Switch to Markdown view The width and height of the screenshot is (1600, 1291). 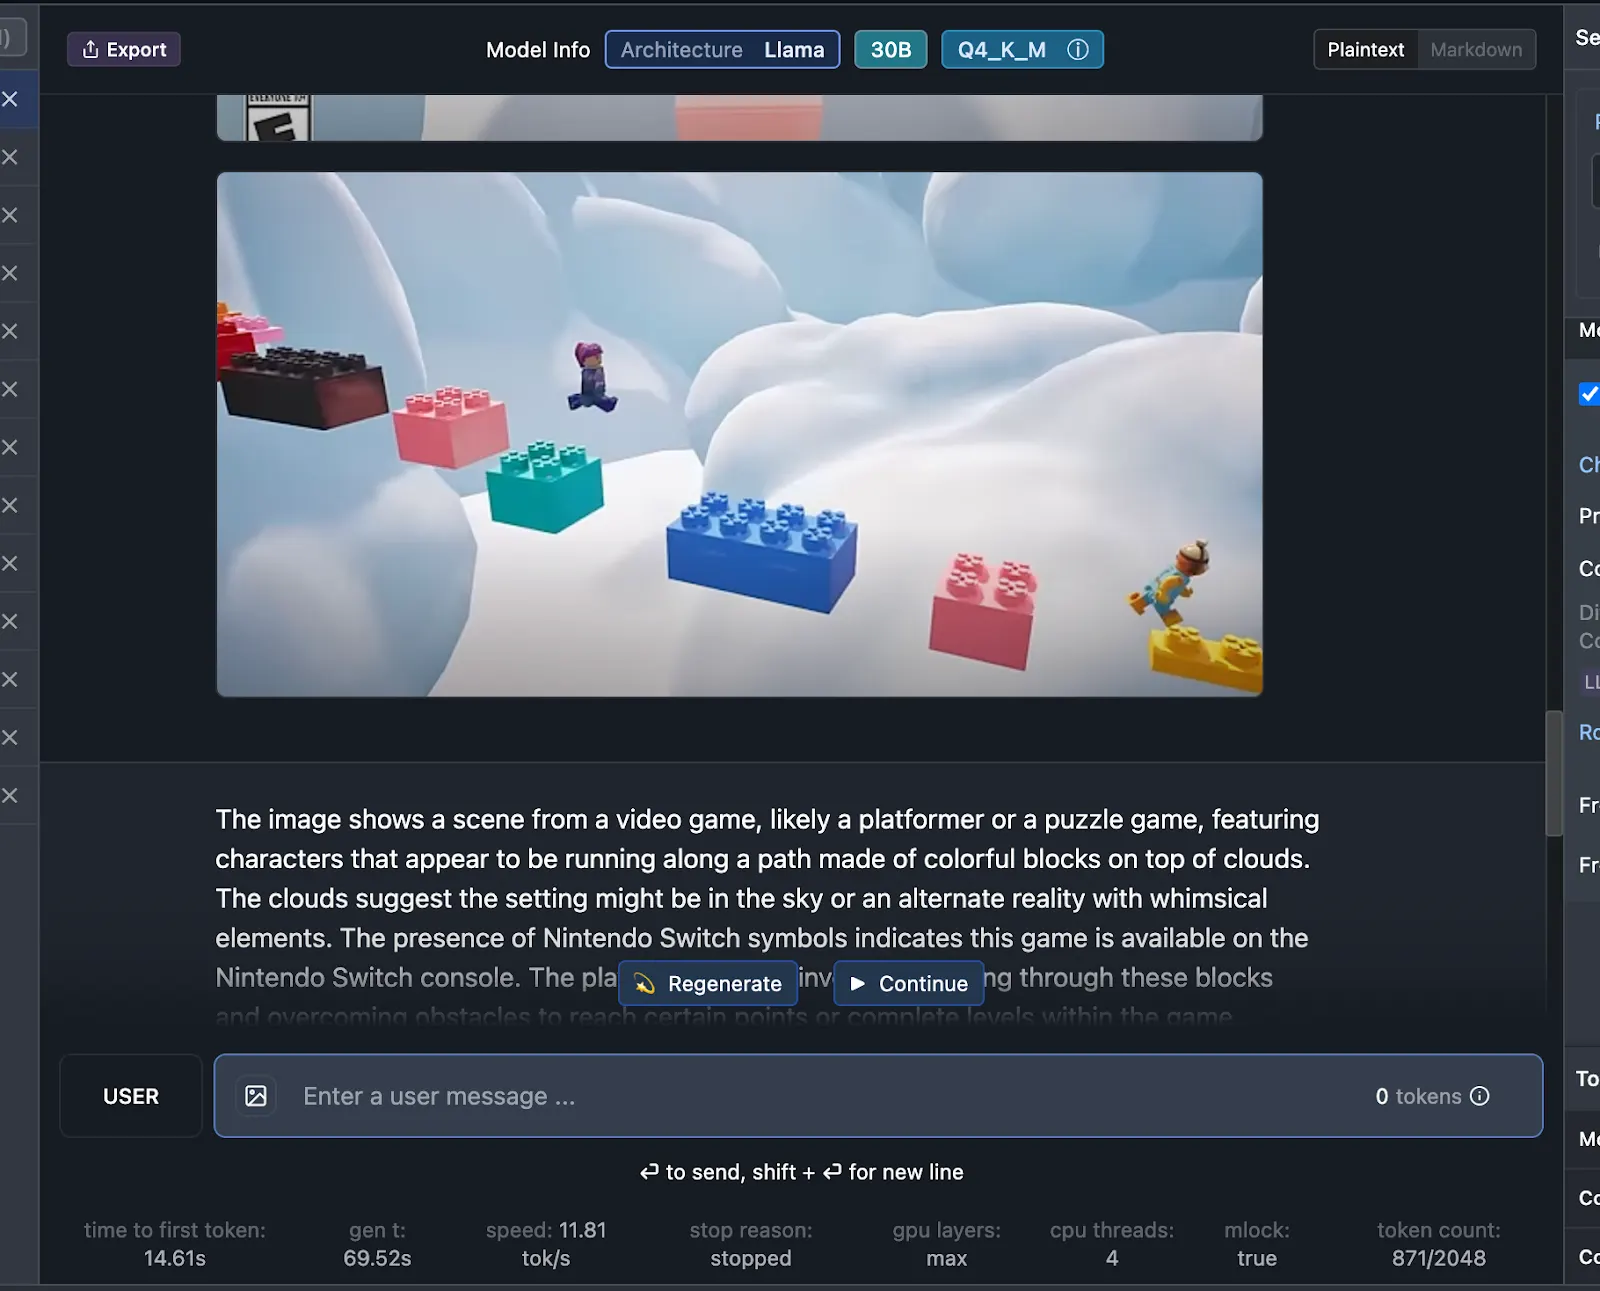tap(1476, 49)
